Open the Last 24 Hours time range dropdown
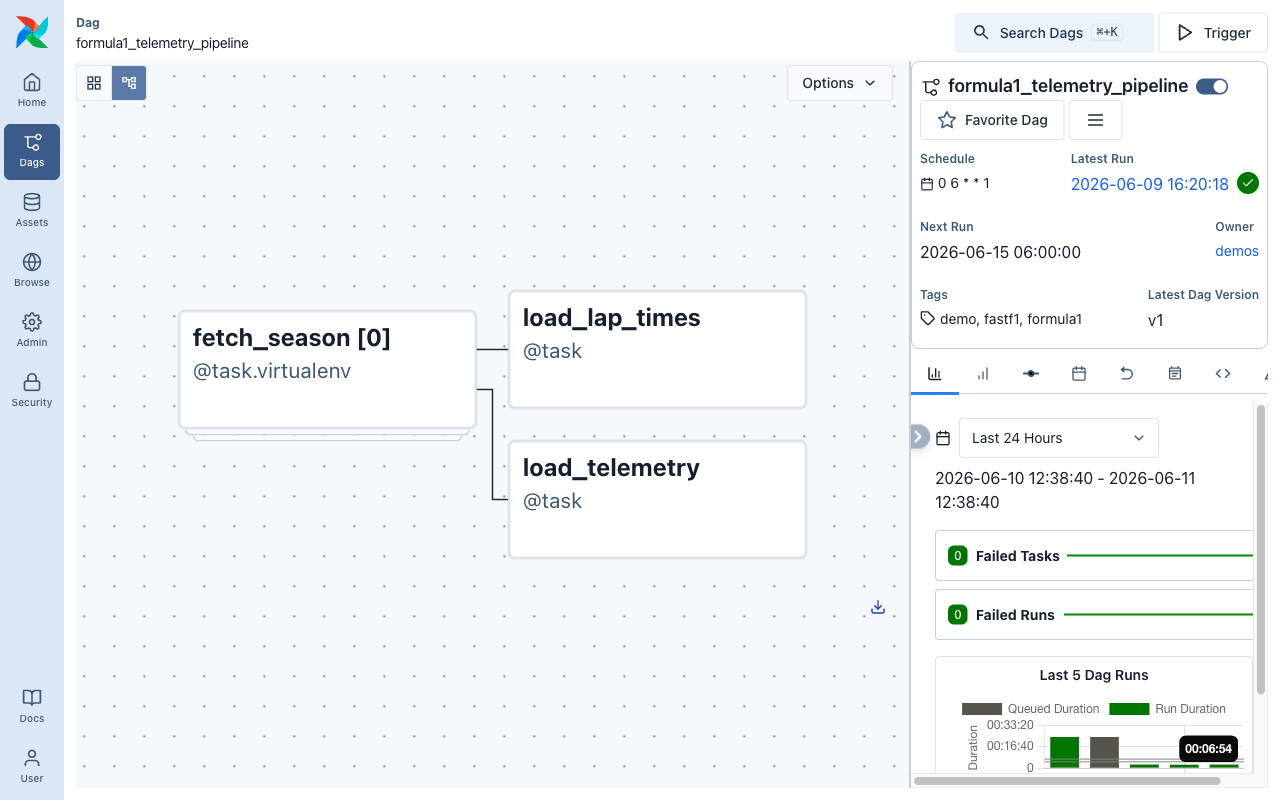 (x=1059, y=438)
